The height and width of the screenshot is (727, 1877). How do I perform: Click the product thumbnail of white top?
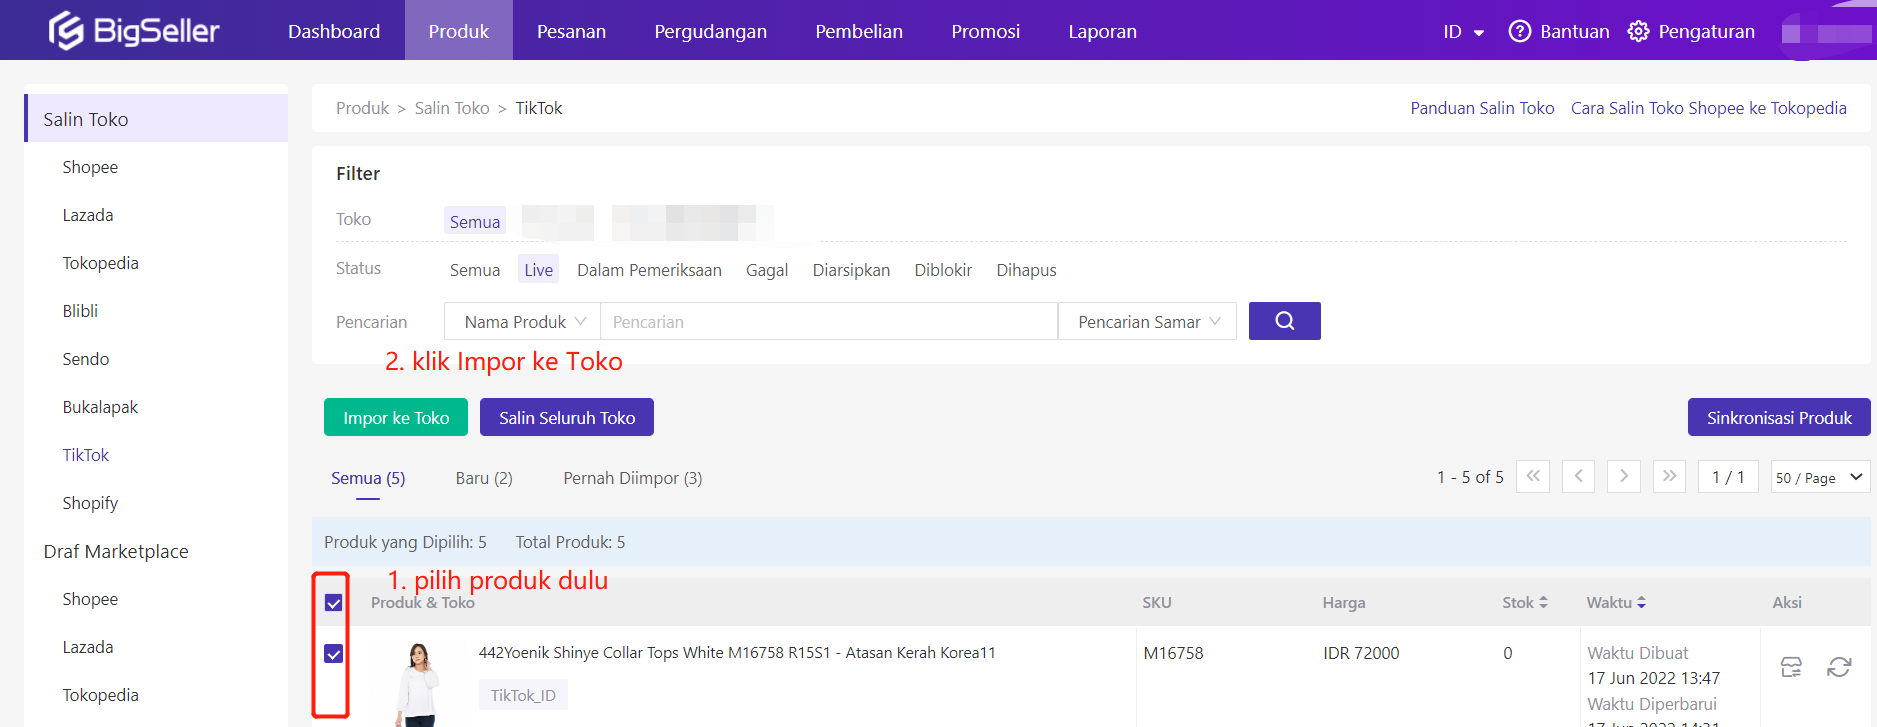click(419, 684)
